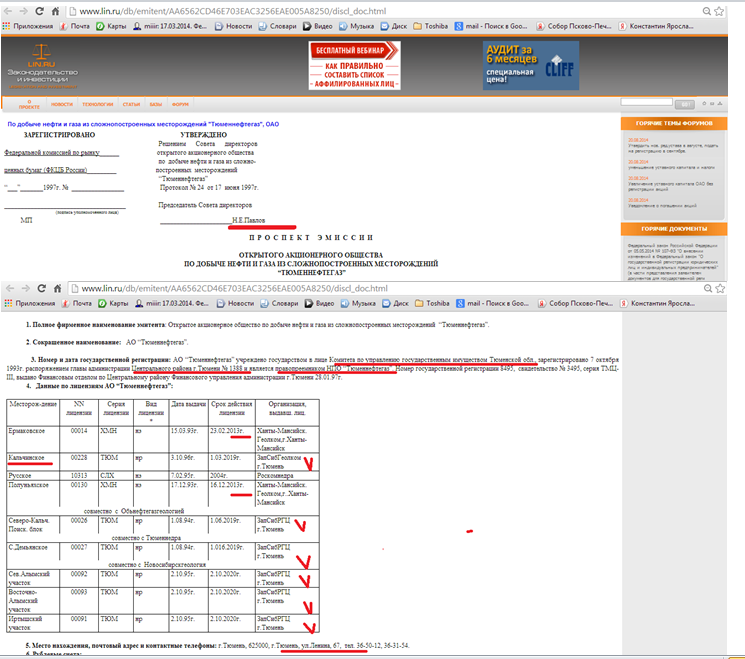This screenshot has height=659, width=745.
Task: Click the sitemap icon beside search button
Action: (x=720, y=104)
